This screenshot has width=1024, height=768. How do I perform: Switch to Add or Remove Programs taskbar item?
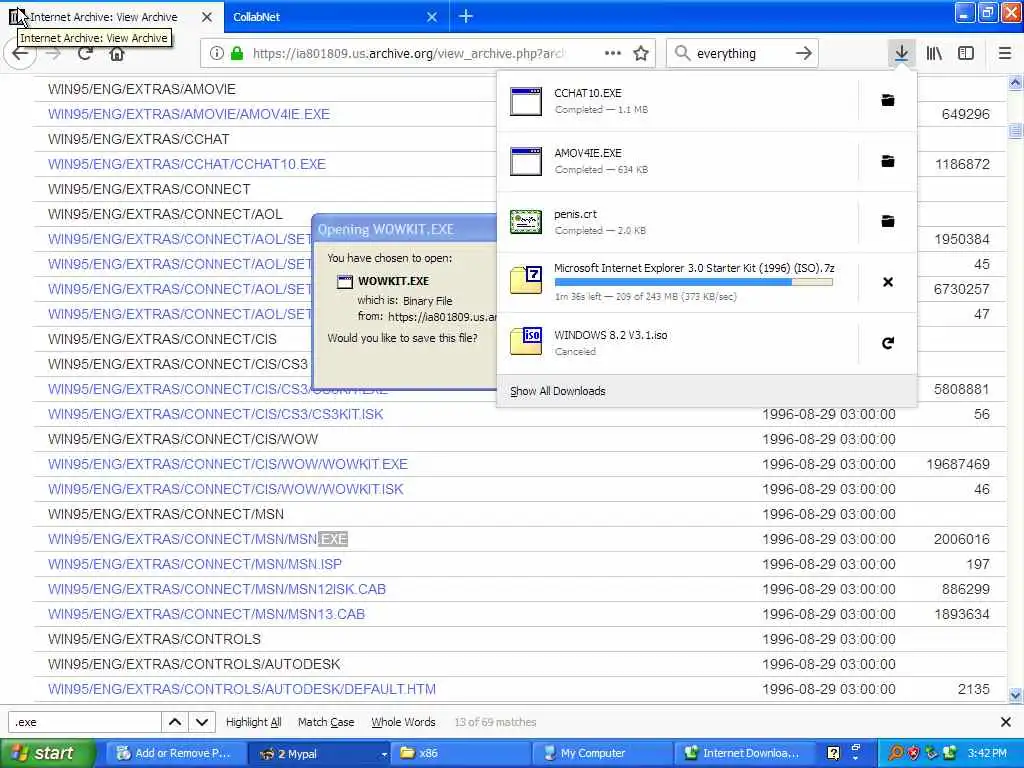(x=174, y=753)
